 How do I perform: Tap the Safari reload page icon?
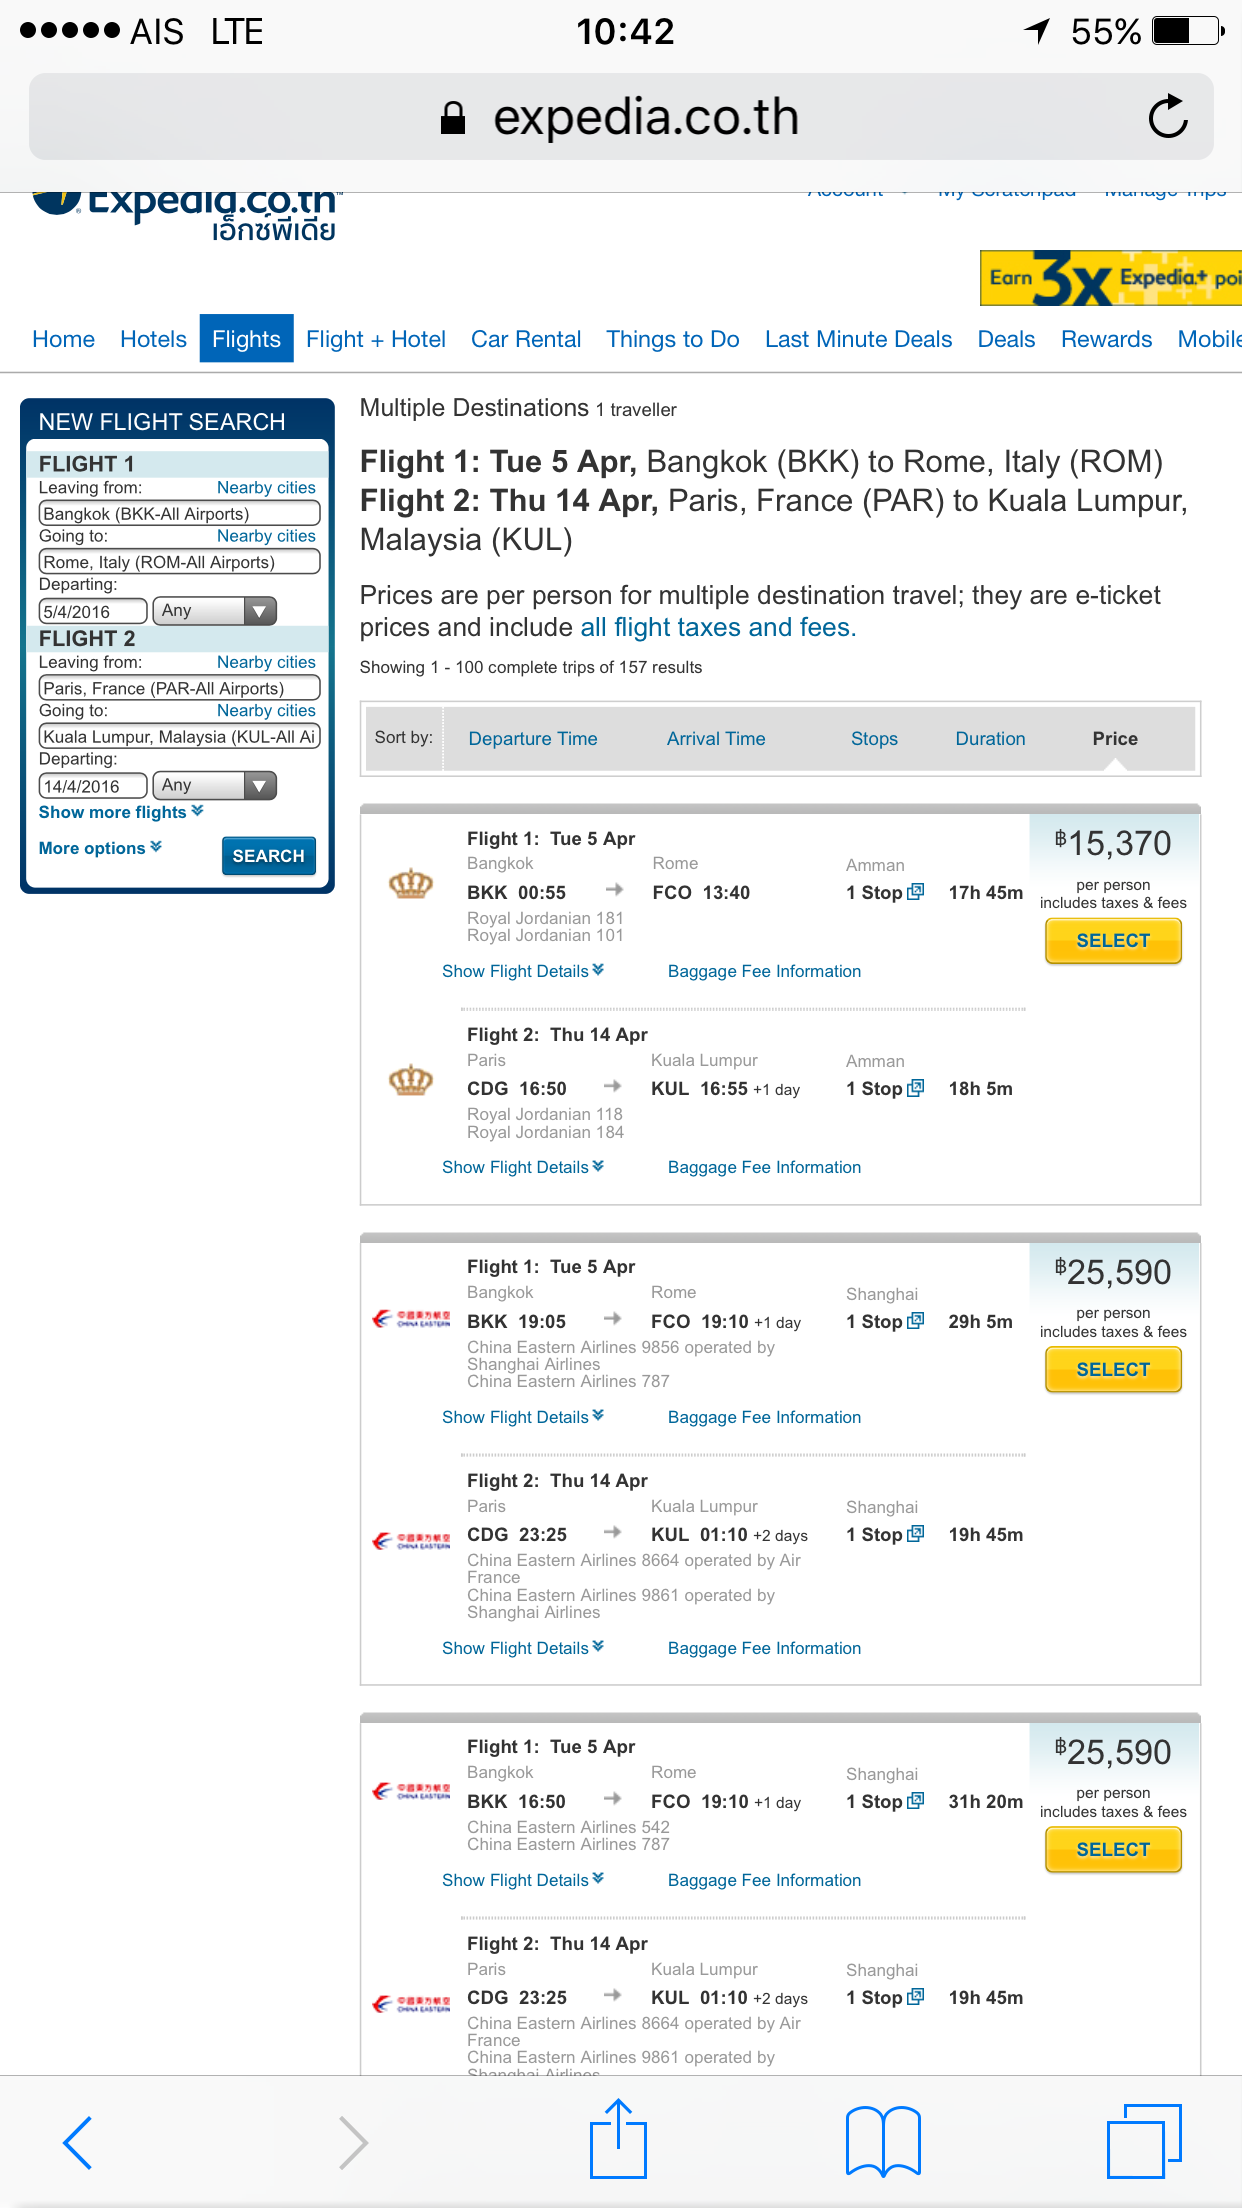(x=1167, y=117)
